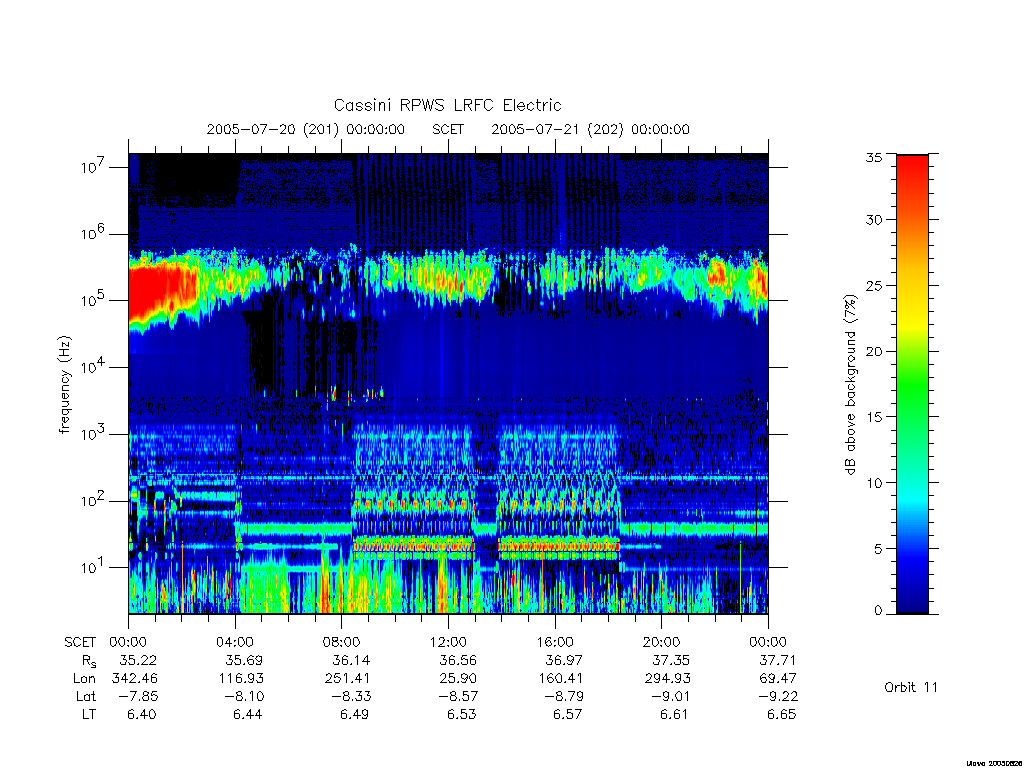Click the Rs value '35.22'

point(138,660)
